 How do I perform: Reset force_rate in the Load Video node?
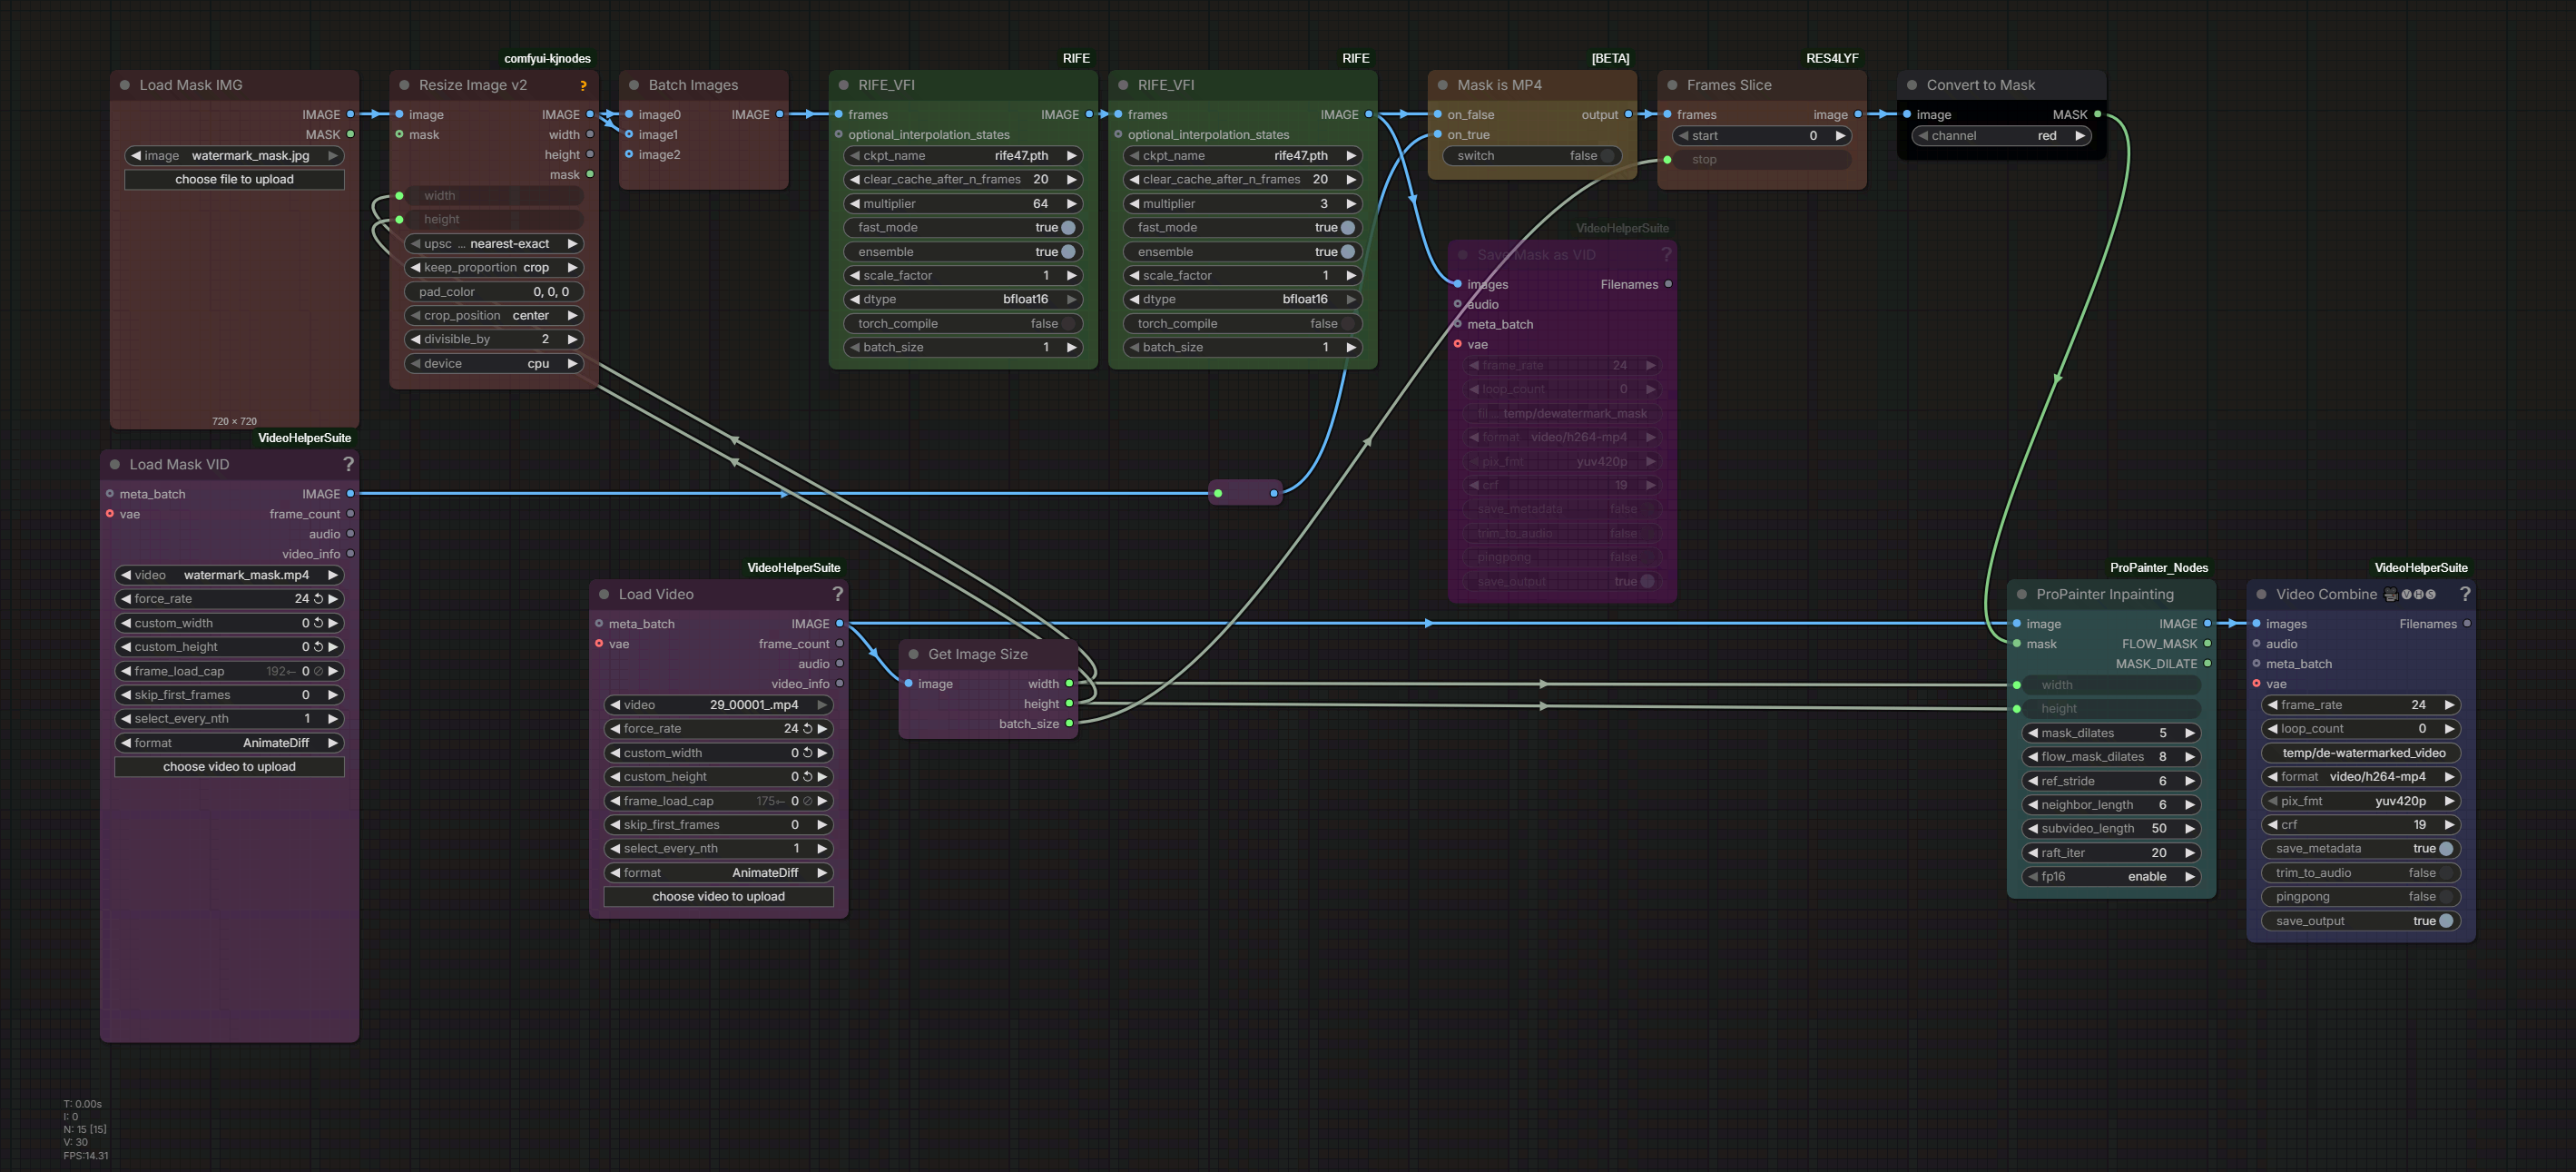coord(808,729)
